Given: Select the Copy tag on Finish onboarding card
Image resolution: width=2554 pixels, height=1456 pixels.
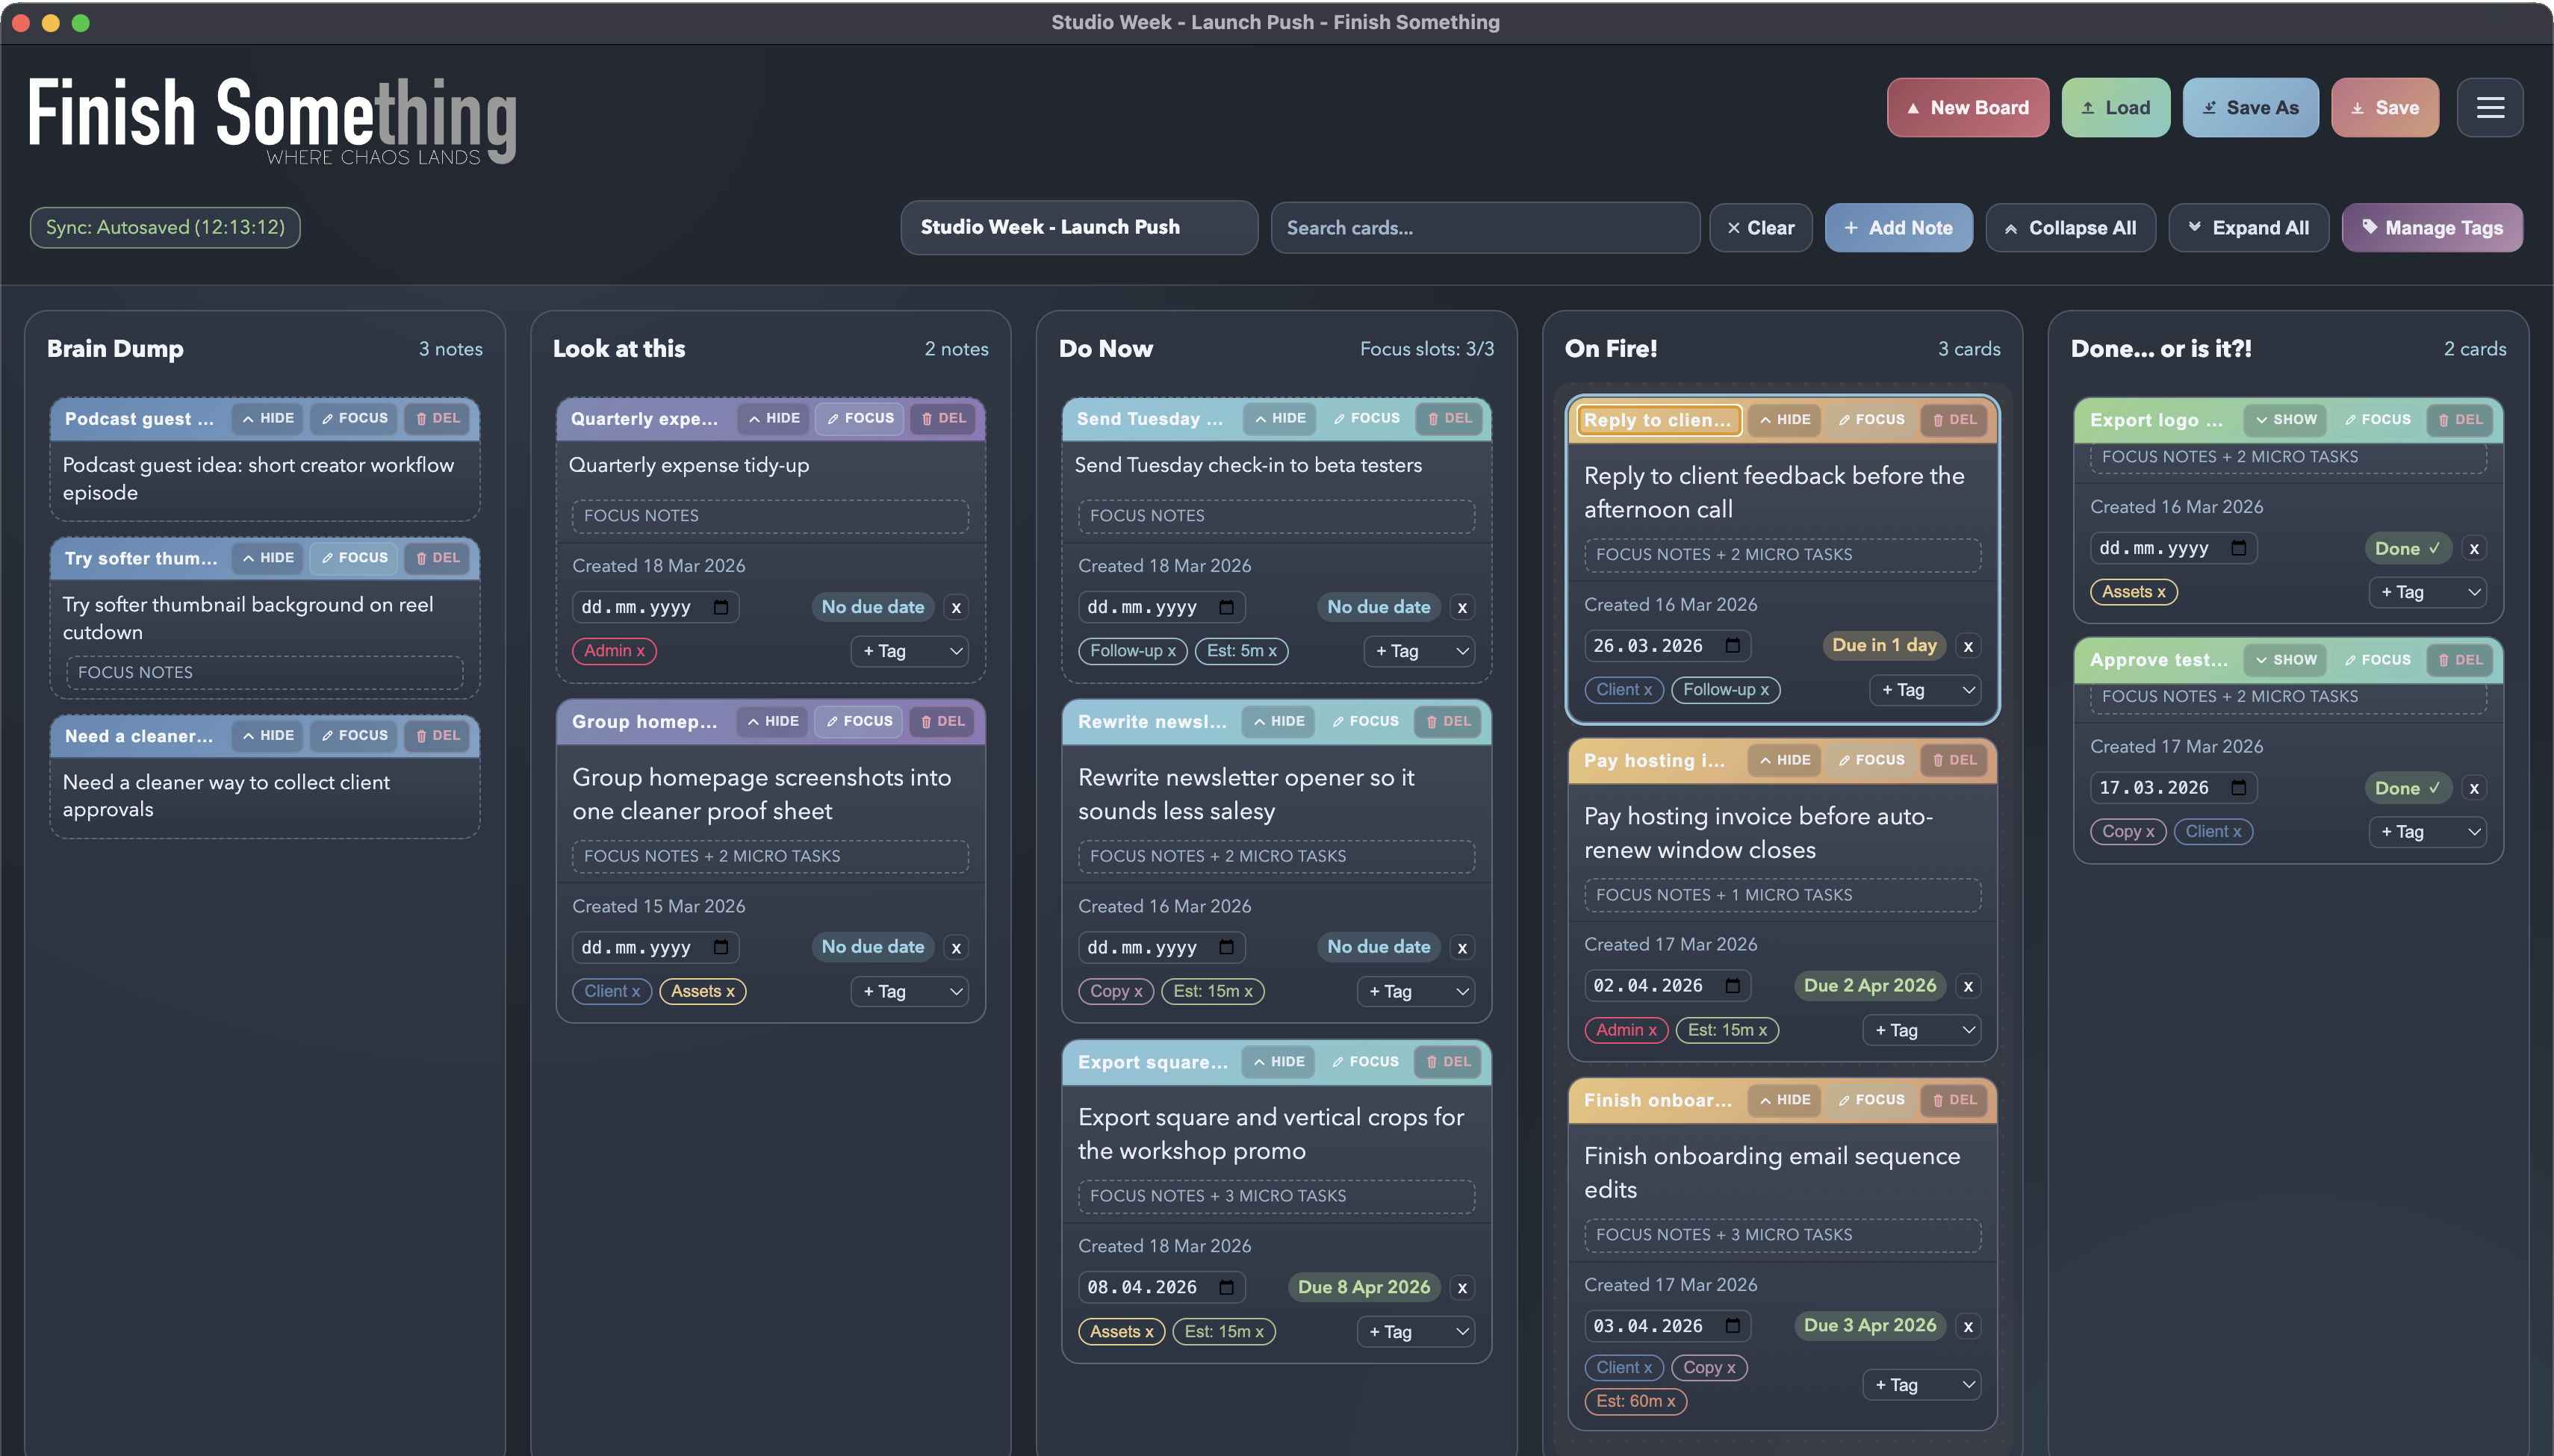Looking at the screenshot, I should [1709, 1367].
